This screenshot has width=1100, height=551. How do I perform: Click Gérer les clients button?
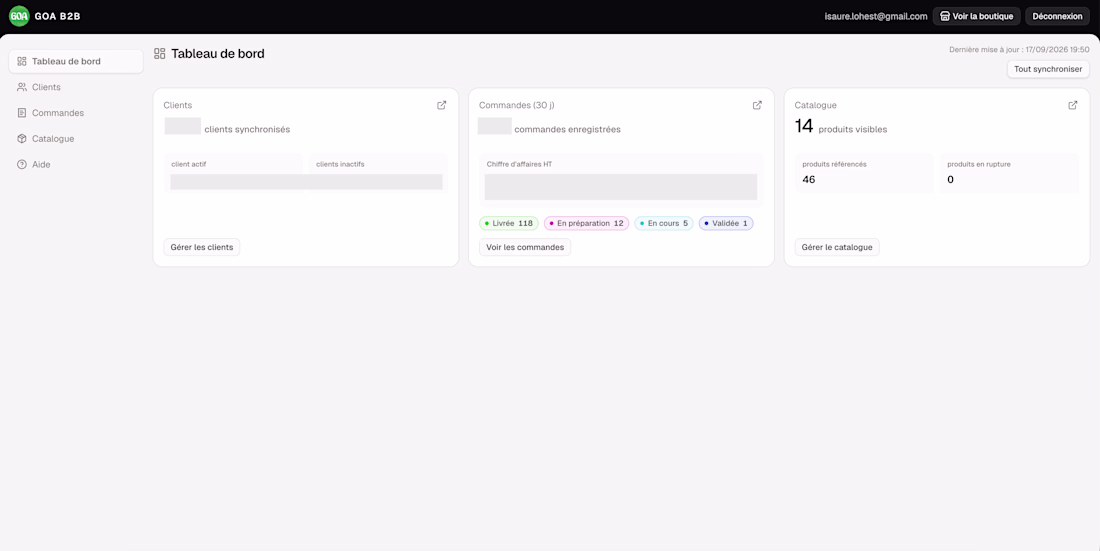pos(201,247)
